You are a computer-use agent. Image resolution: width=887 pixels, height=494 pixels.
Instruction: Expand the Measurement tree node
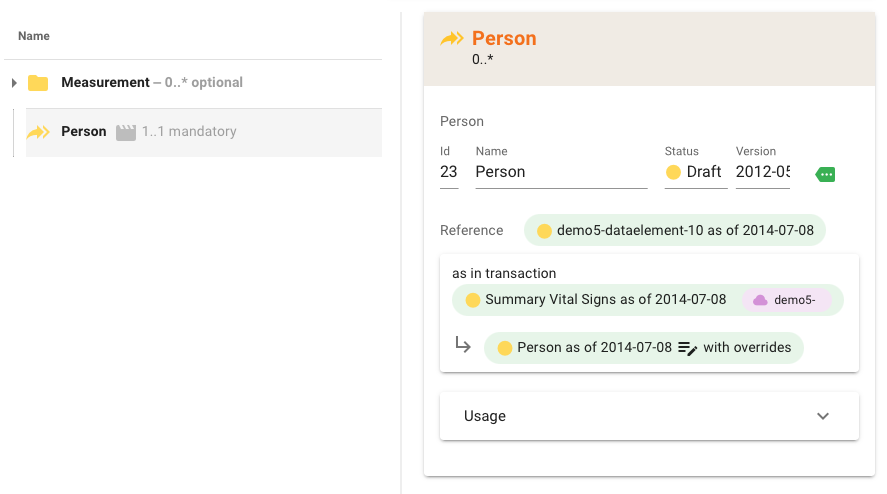14,83
